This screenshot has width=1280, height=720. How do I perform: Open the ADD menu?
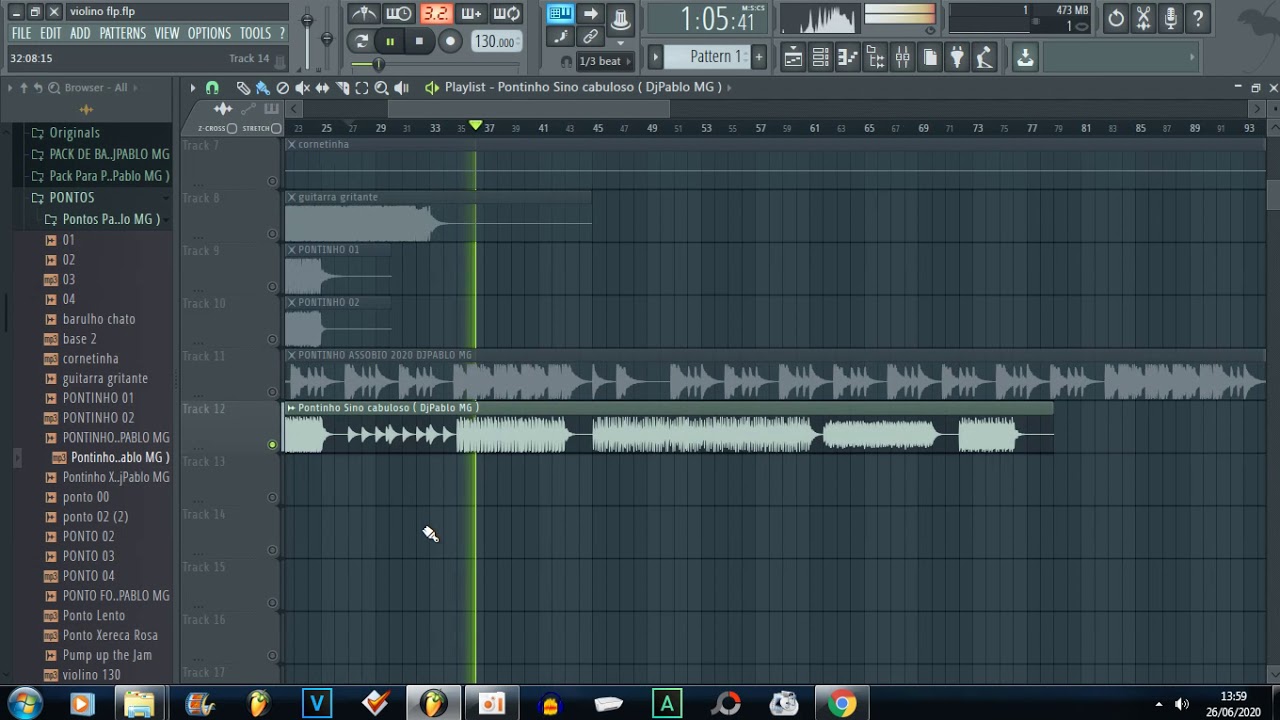[x=80, y=33]
